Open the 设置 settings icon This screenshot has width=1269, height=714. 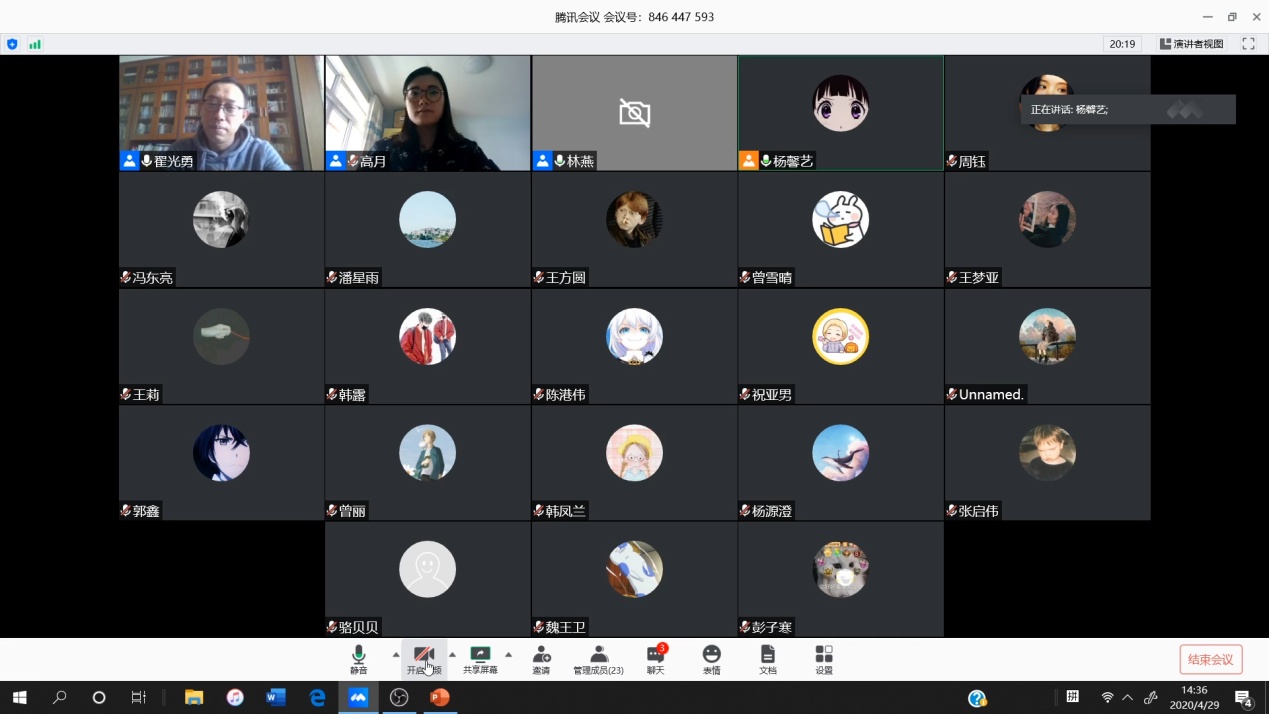[824, 658]
